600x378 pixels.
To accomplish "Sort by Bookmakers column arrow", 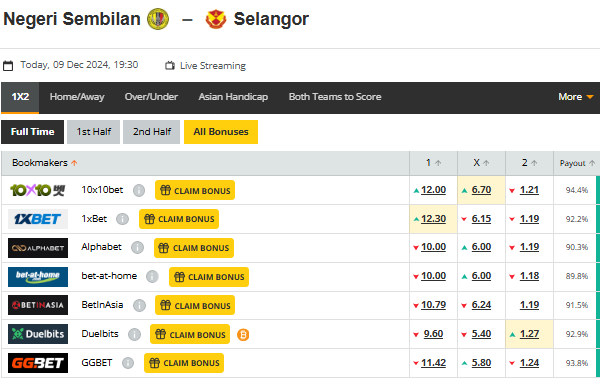I will point(74,163).
